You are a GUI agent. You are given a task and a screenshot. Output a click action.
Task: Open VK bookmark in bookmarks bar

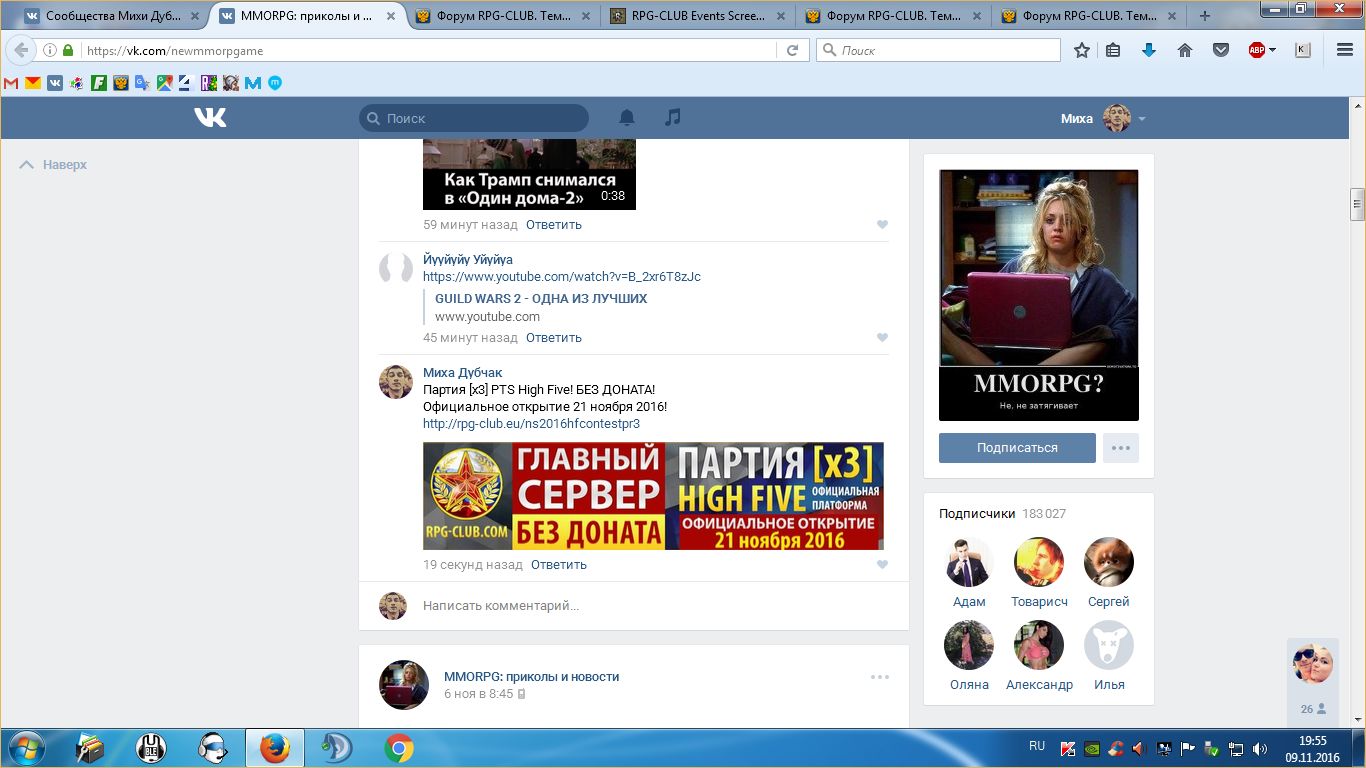[55, 84]
